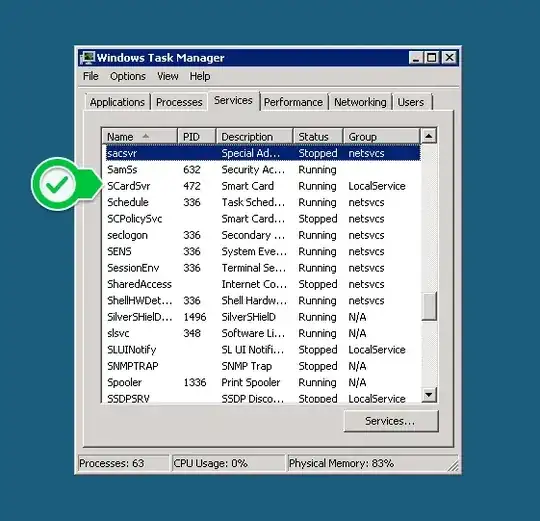Click the window resize grip corner

[454, 466]
